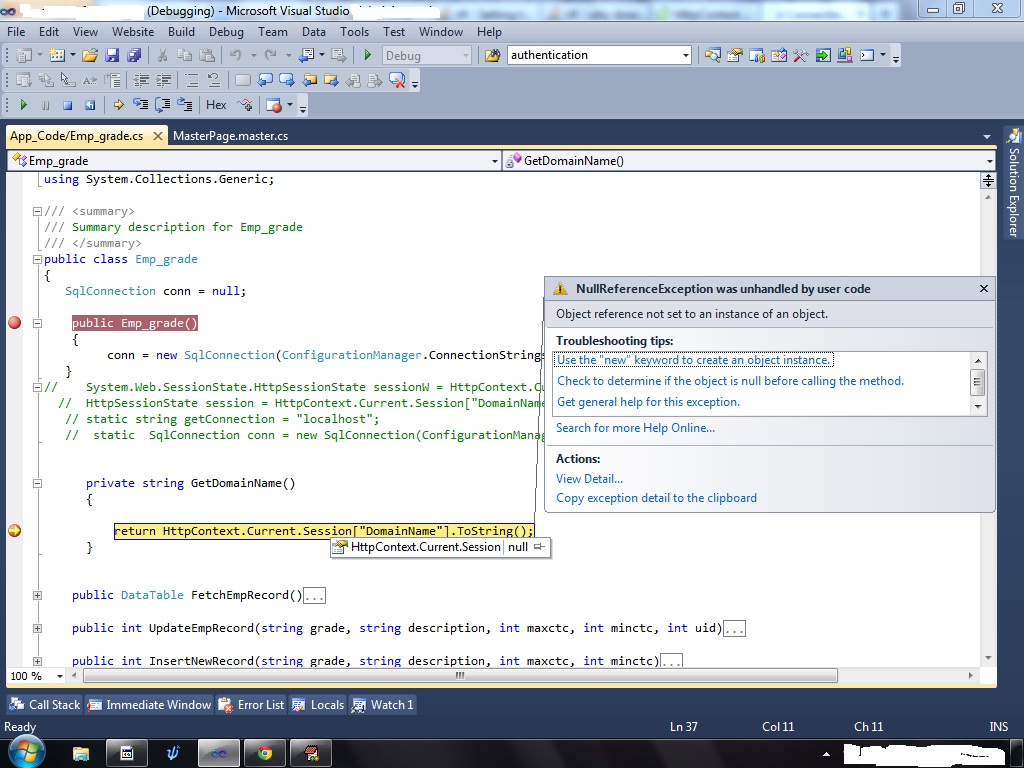Click View Detail... action link
The width and height of the screenshot is (1024, 768).
point(589,479)
